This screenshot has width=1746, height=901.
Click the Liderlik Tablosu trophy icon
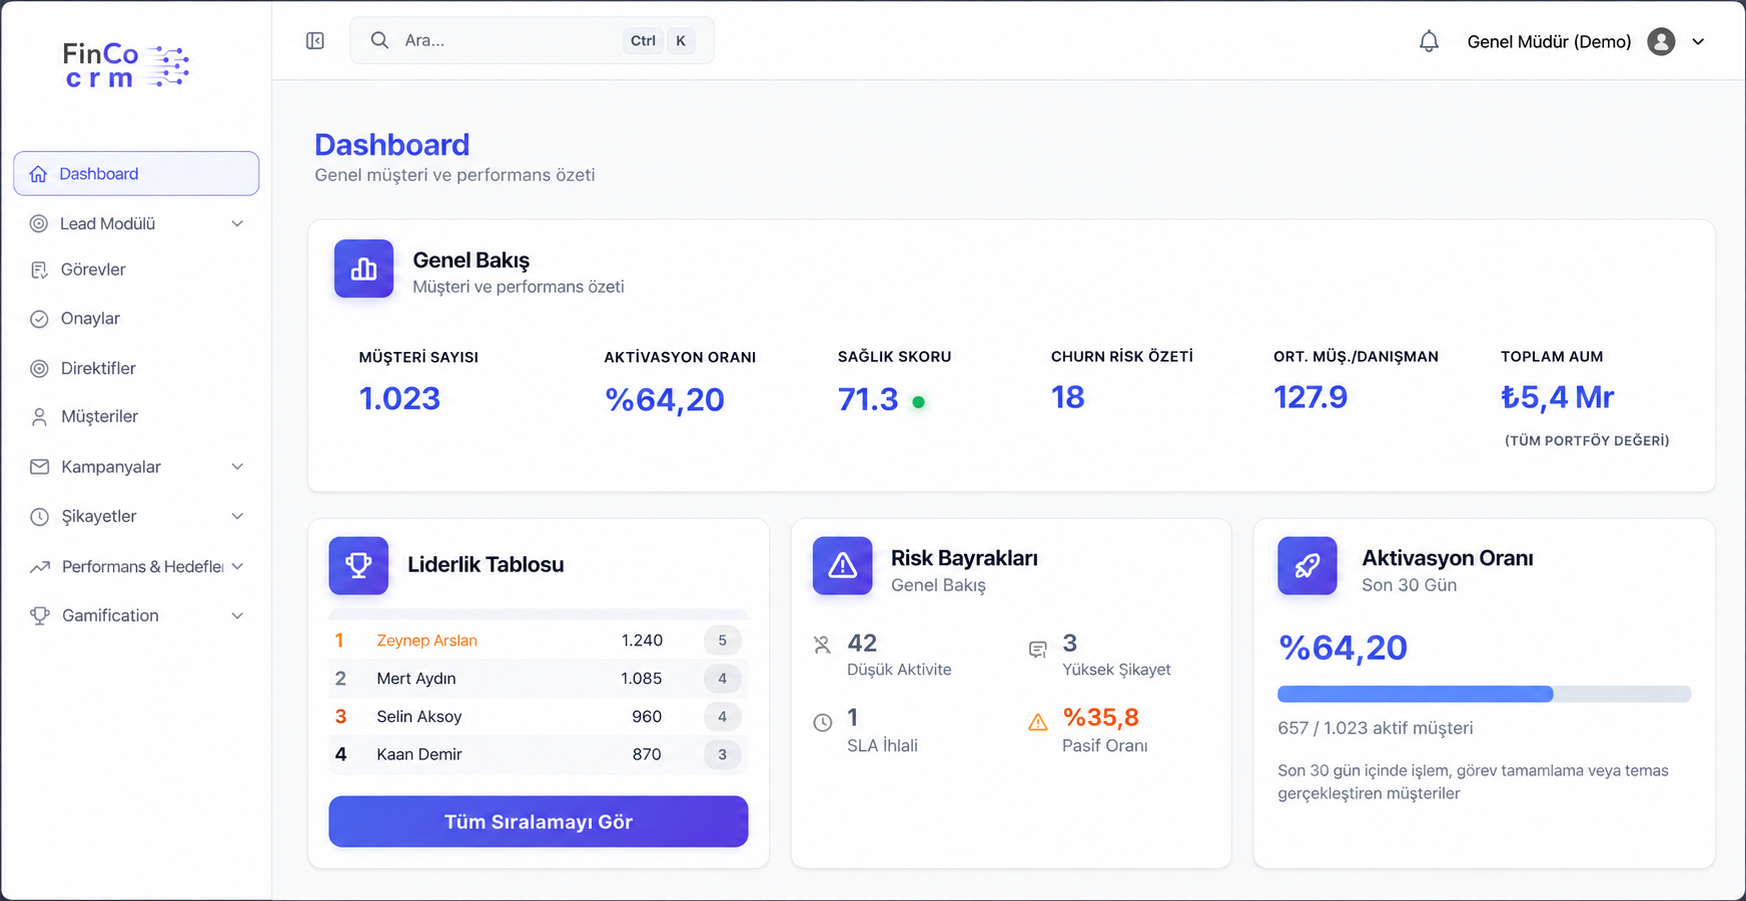[x=358, y=565]
